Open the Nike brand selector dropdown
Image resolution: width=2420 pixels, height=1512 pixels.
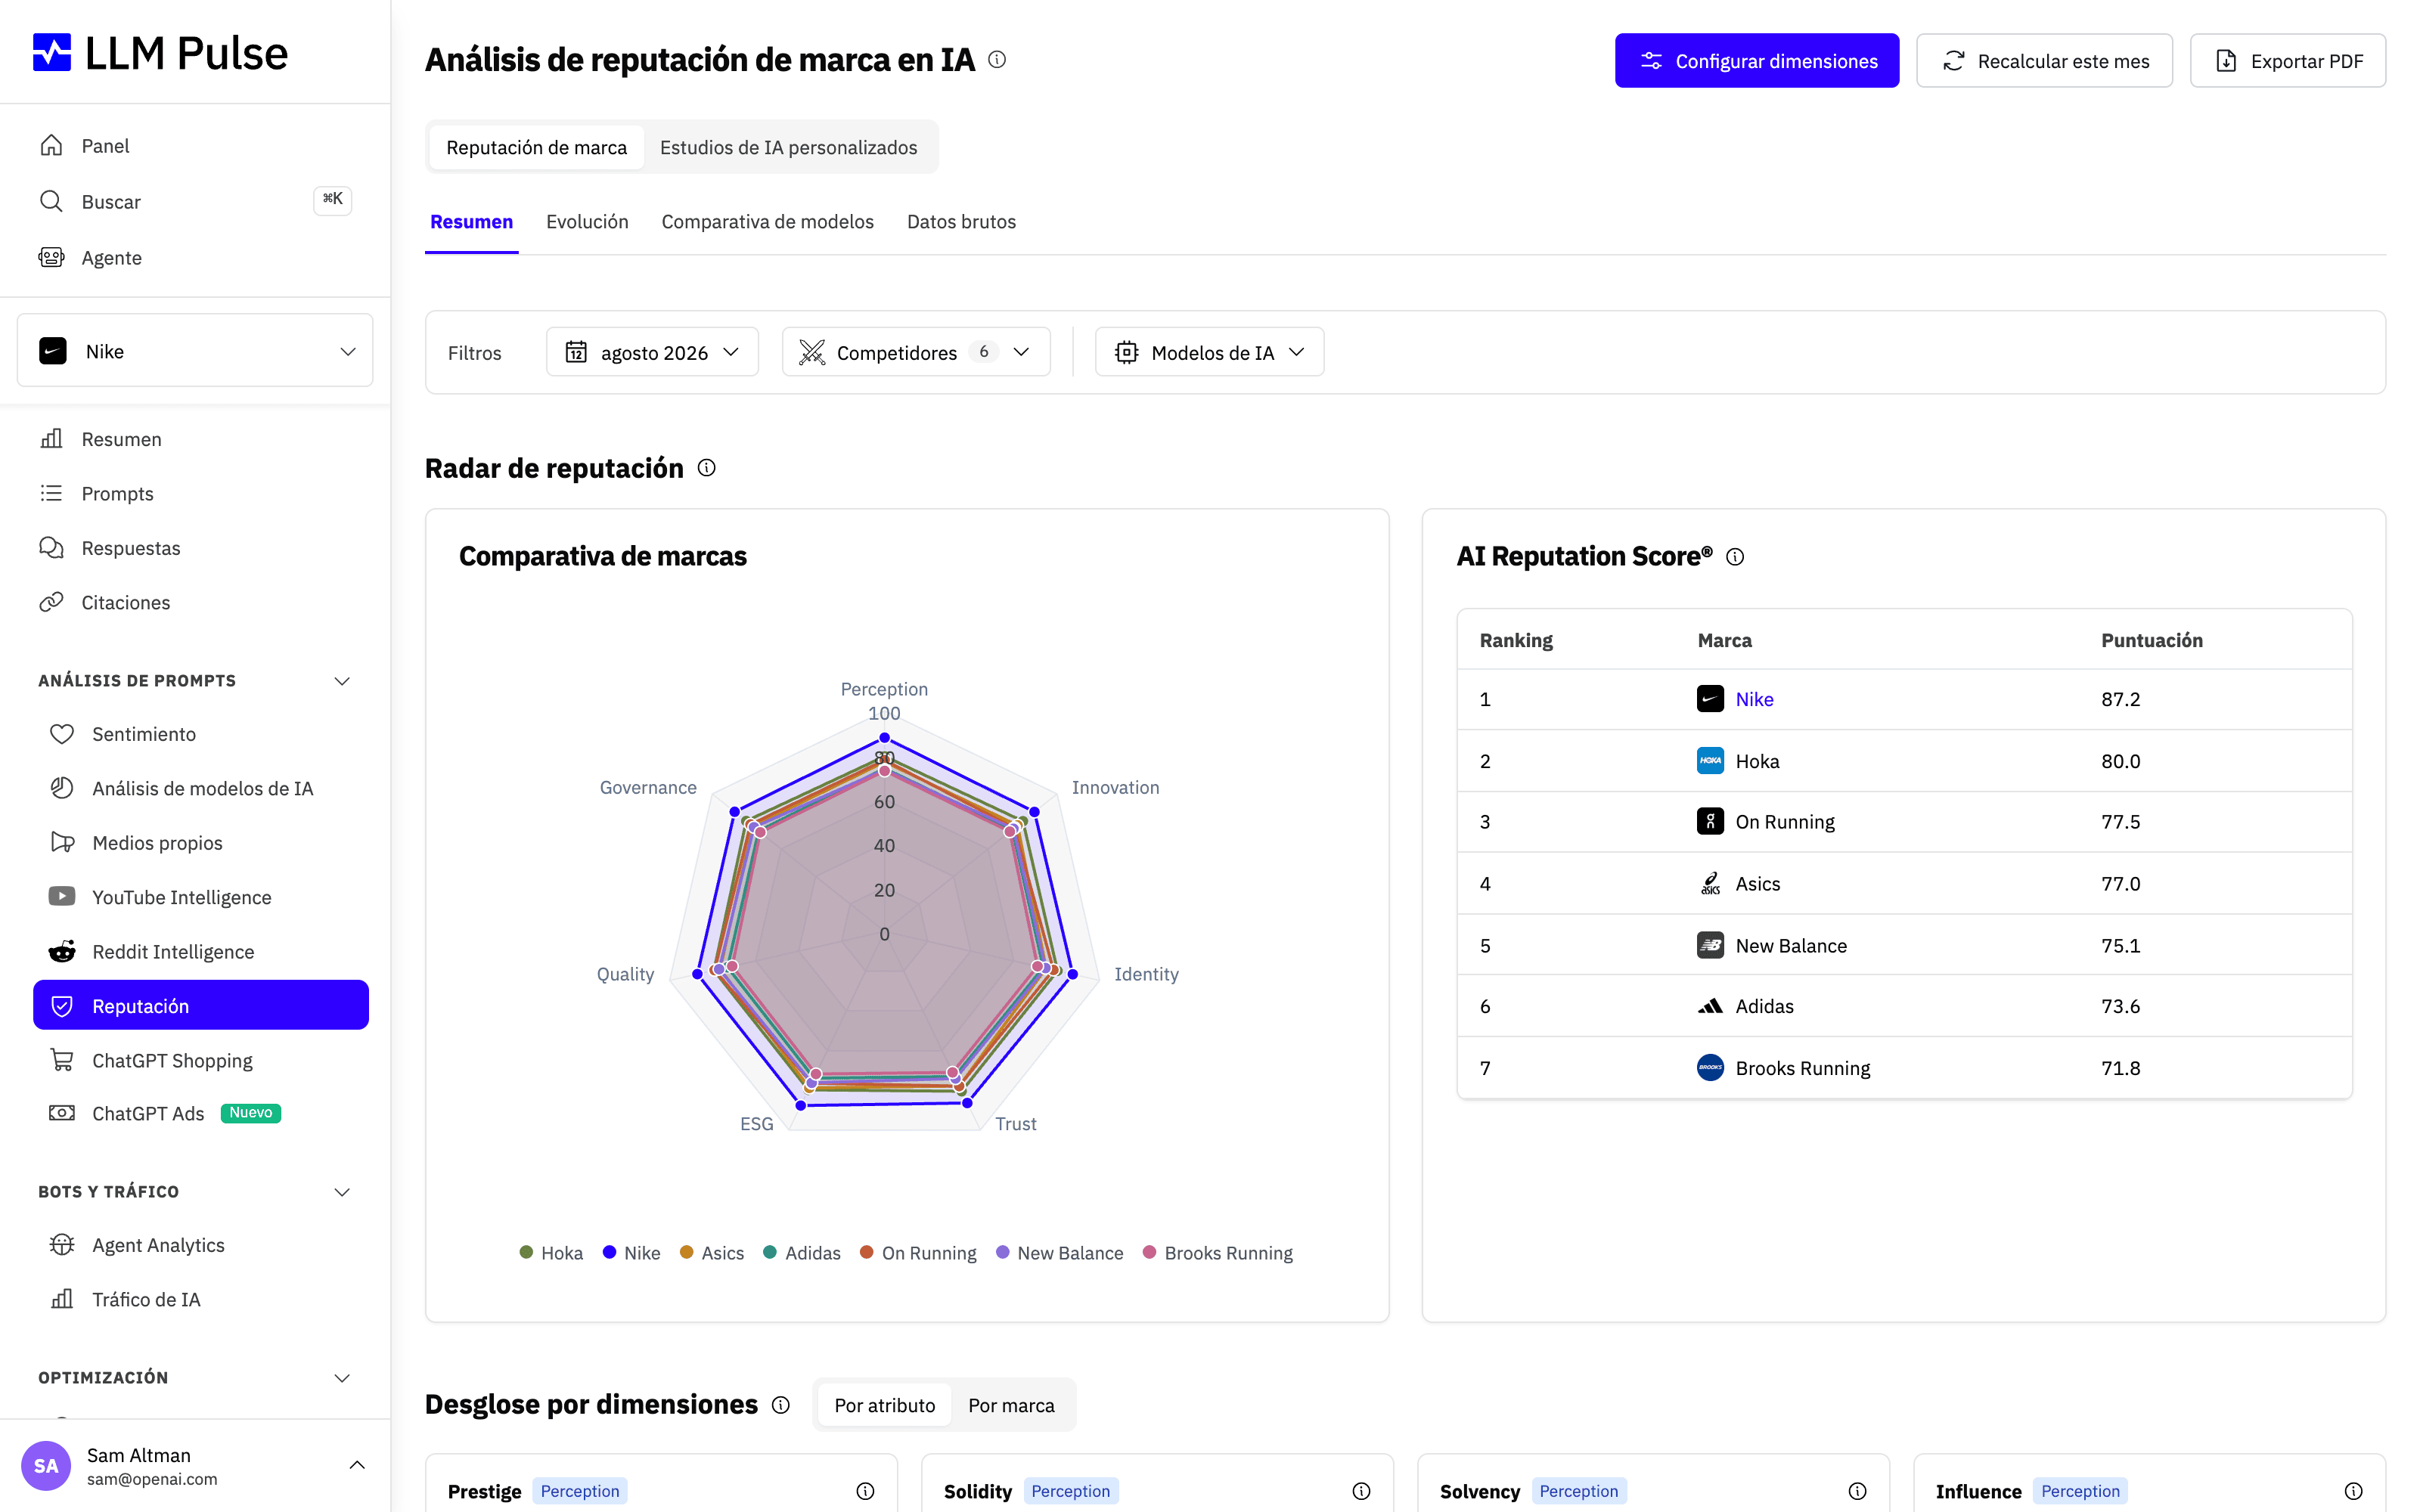point(195,351)
